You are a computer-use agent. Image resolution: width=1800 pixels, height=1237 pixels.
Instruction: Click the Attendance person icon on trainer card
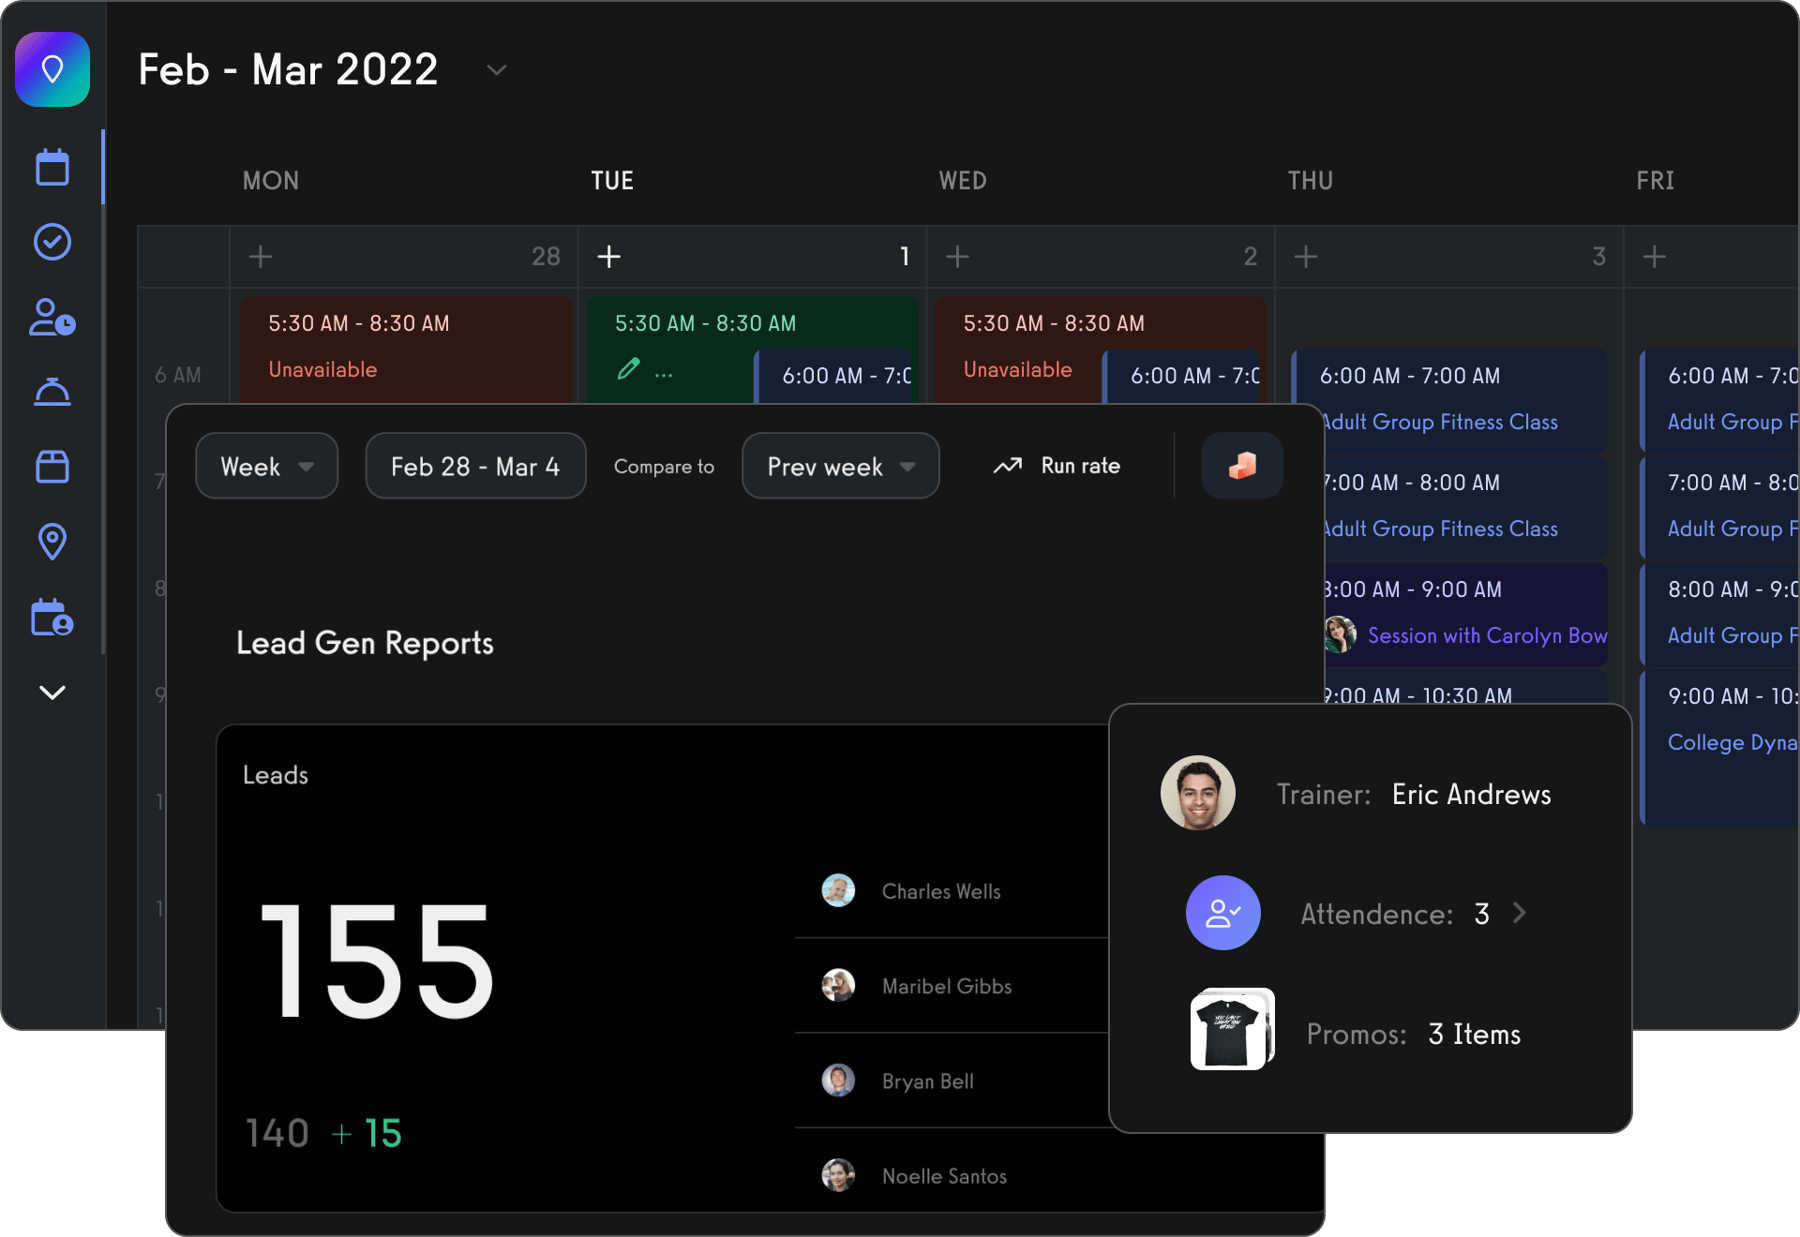tap(1222, 913)
